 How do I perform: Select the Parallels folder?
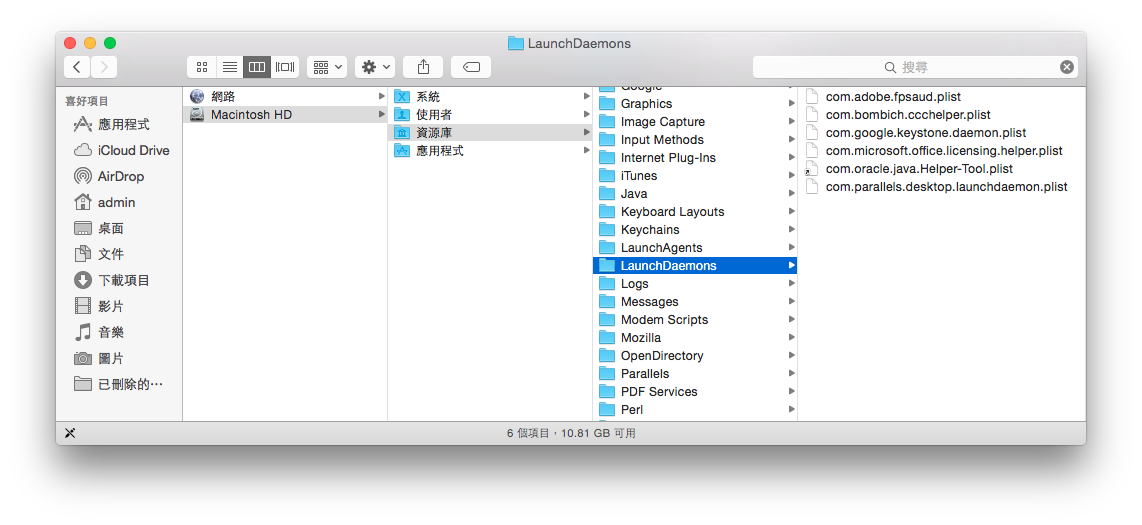click(x=695, y=374)
